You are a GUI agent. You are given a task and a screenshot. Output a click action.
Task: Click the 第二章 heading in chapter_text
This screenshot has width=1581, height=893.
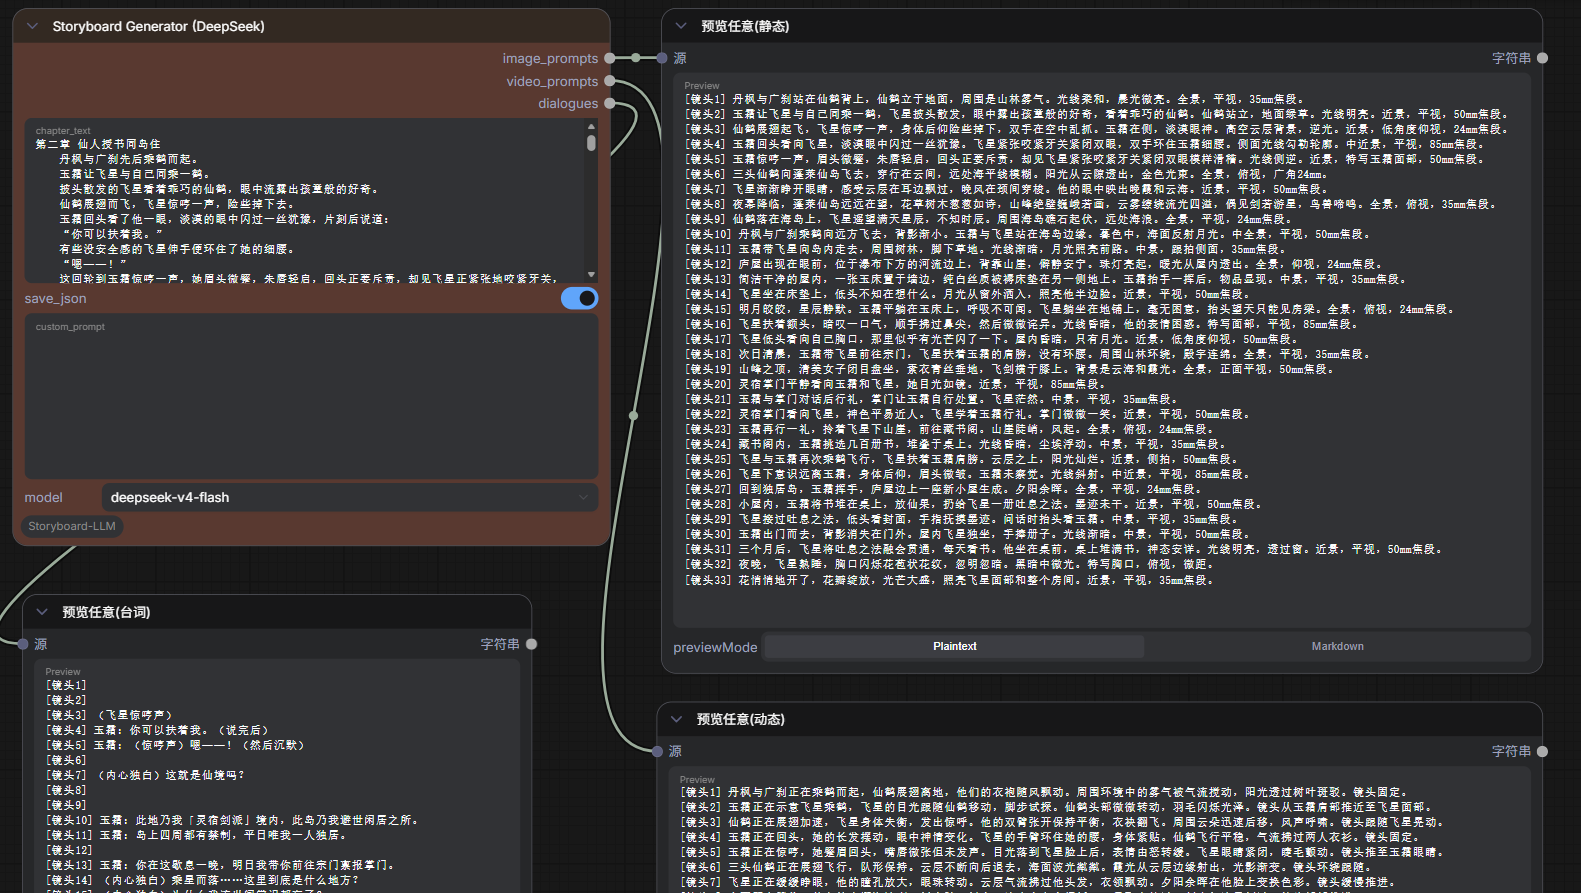click(97, 144)
